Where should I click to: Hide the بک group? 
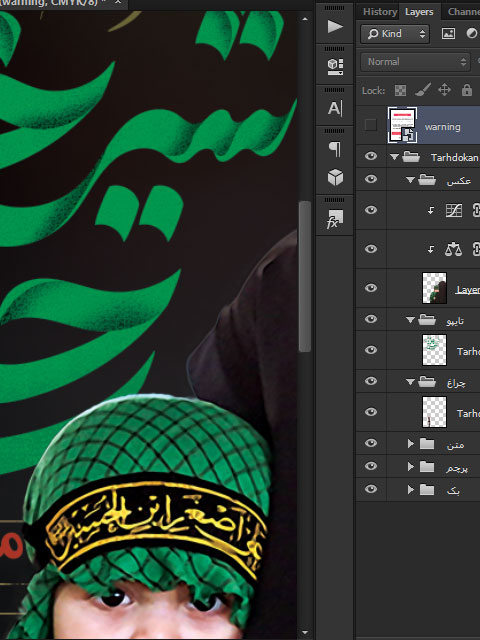[371, 489]
